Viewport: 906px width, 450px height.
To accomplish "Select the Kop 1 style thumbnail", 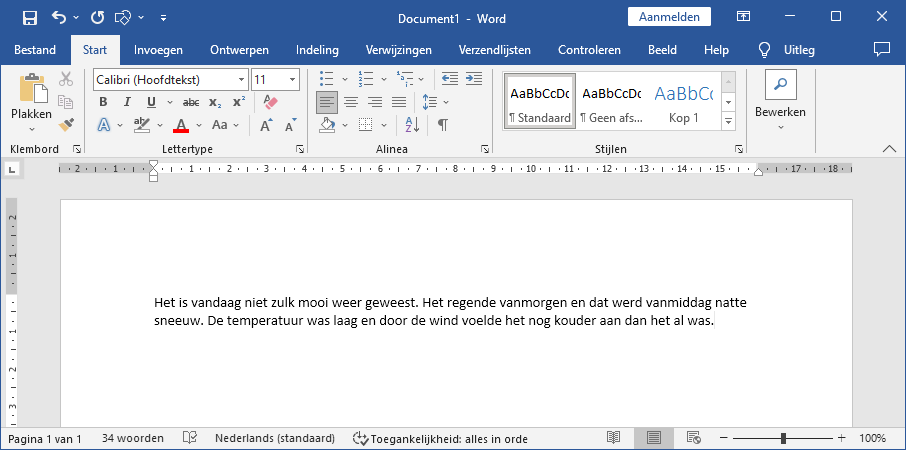I will click(x=684, y=102).
